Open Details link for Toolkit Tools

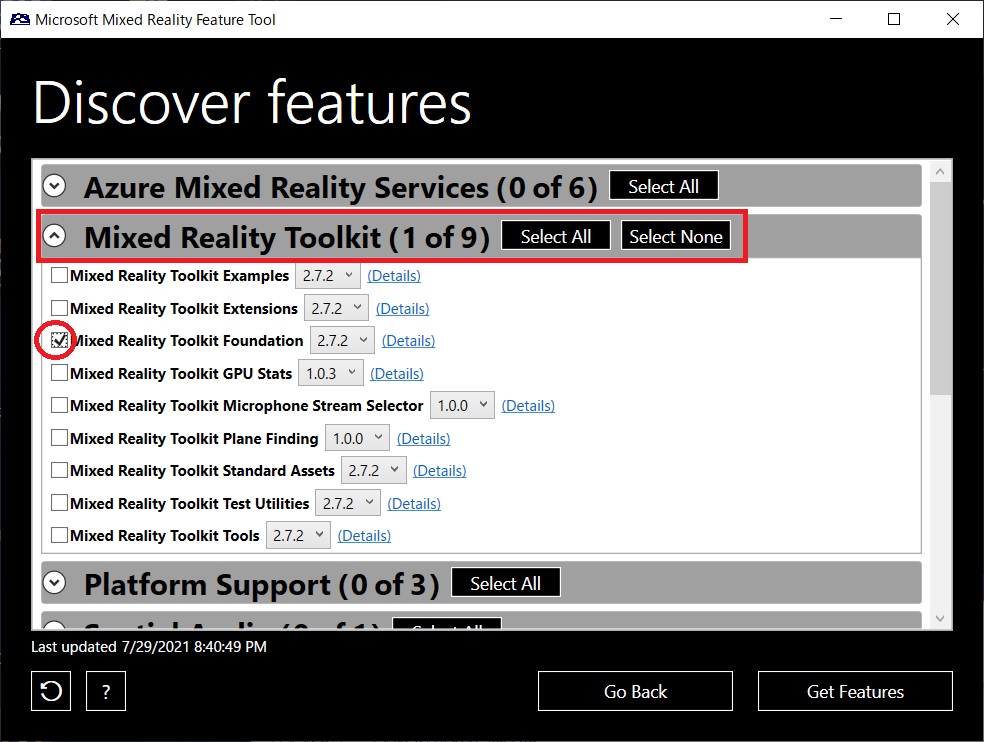click(x=364, y=535)
